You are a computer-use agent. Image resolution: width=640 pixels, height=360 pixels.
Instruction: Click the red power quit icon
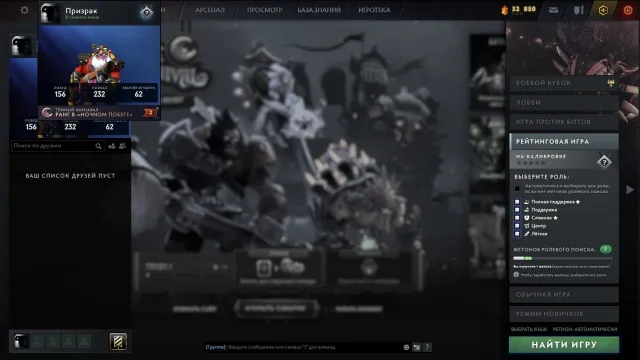pyautogui.click(x=628, y=10)
